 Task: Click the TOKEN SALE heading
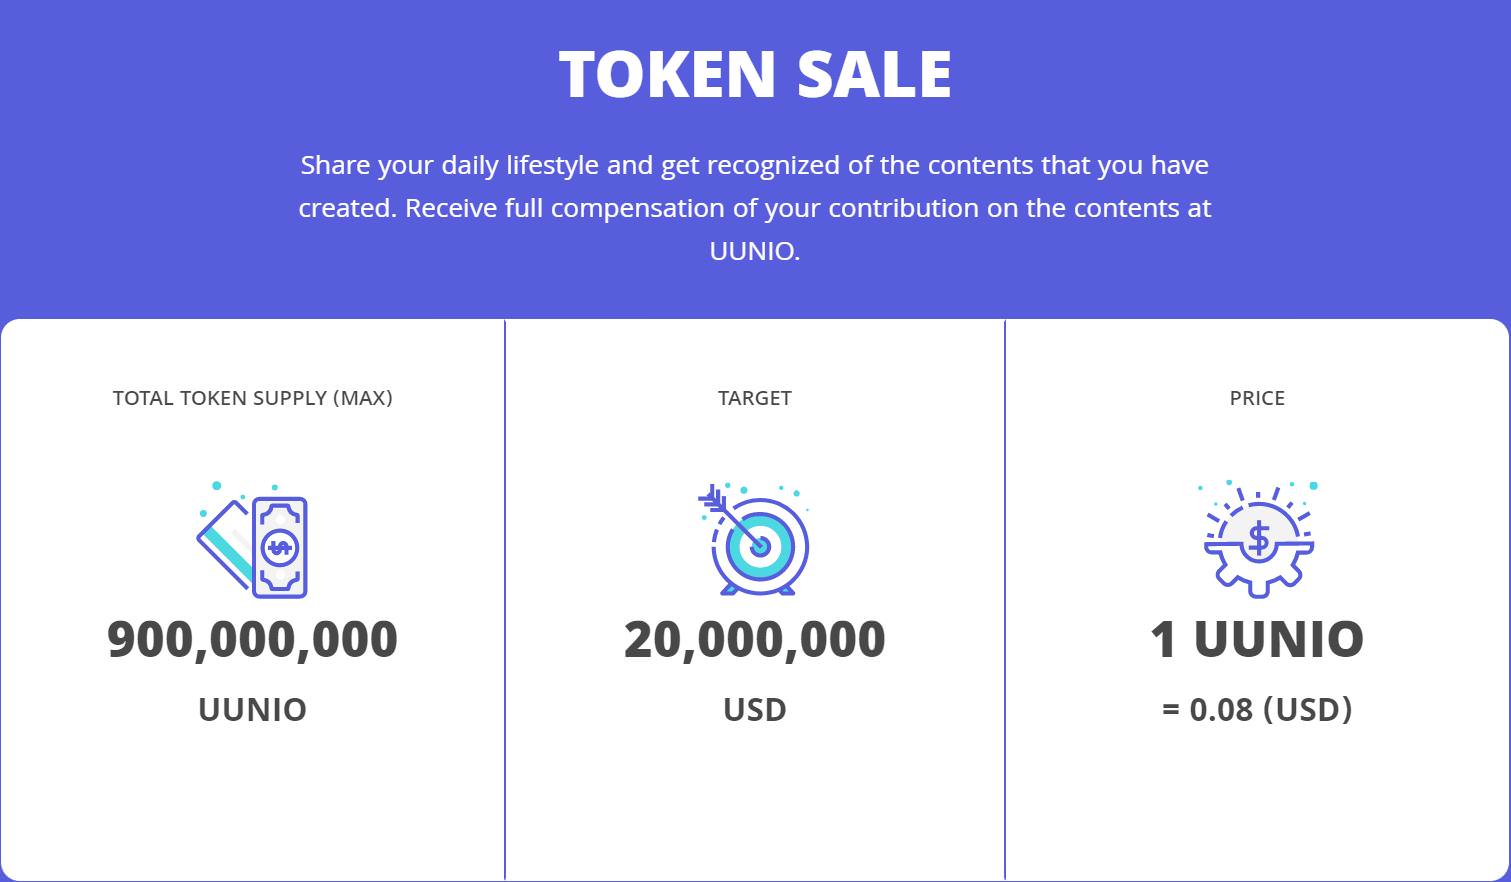click(755, 74)
